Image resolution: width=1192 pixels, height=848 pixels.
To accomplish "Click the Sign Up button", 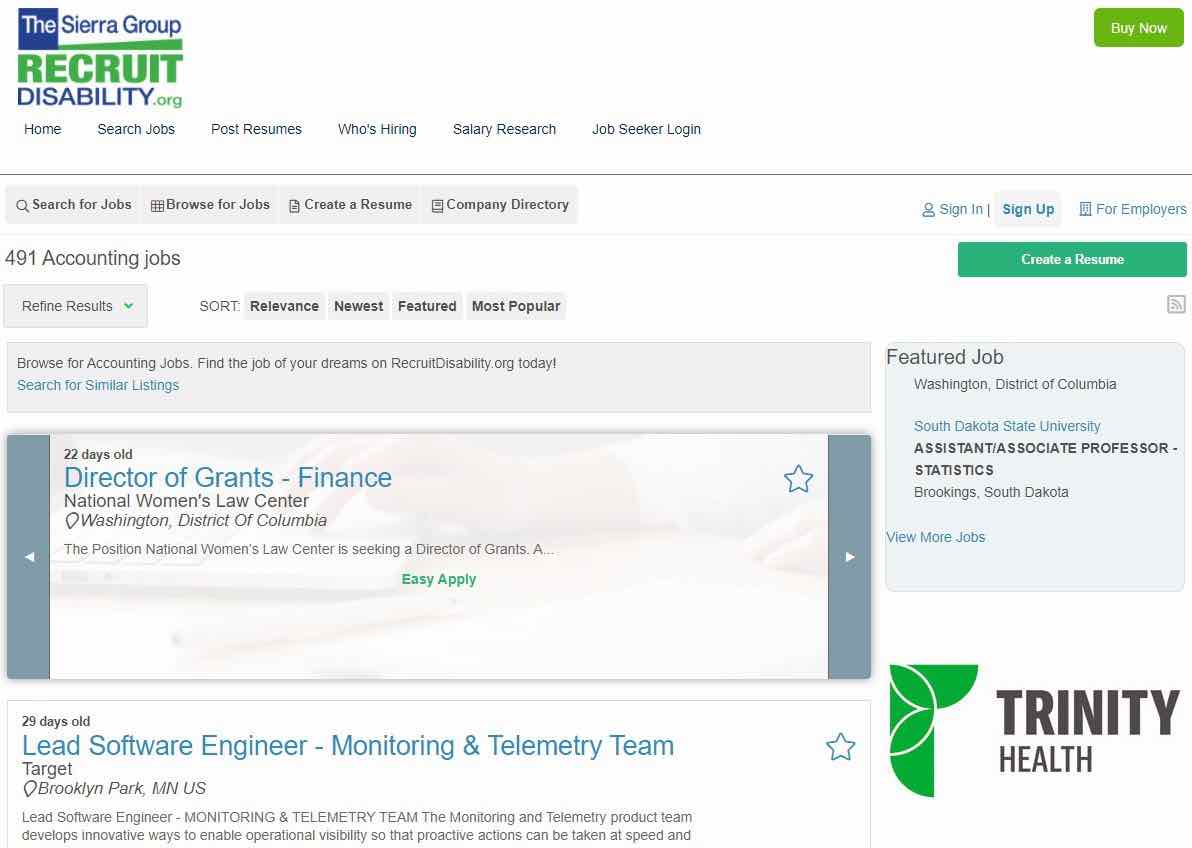I will pos(1028,209).
